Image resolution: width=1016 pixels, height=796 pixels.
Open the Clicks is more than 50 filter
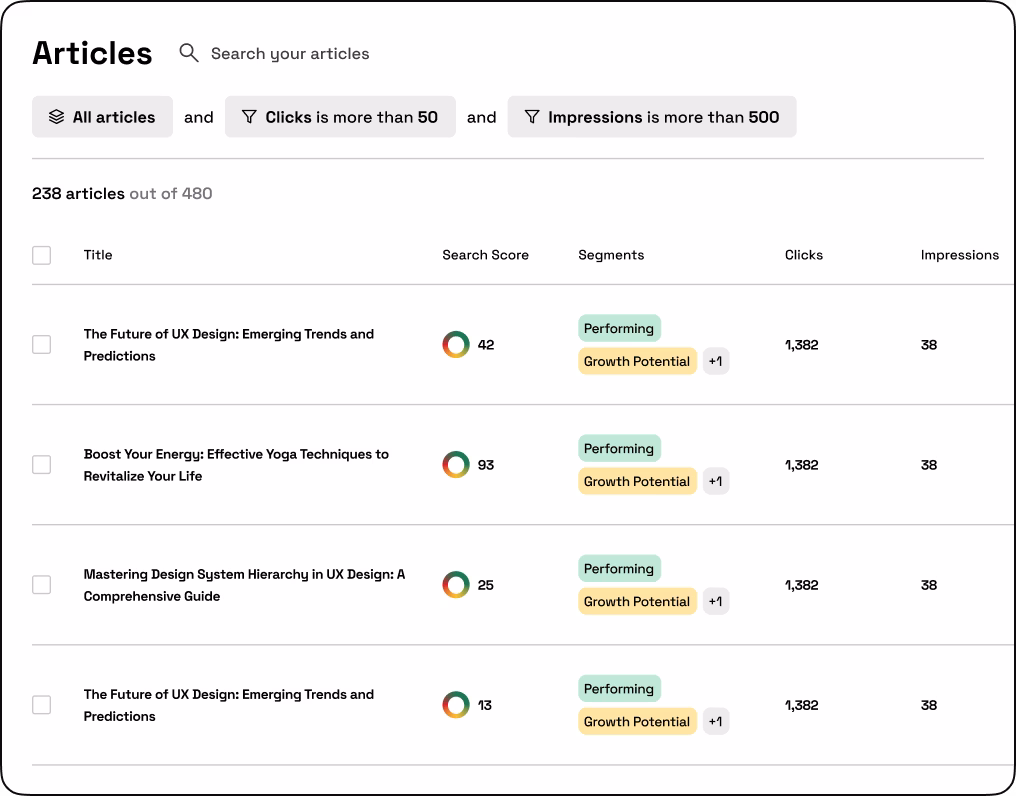click(x=340, y=117)
